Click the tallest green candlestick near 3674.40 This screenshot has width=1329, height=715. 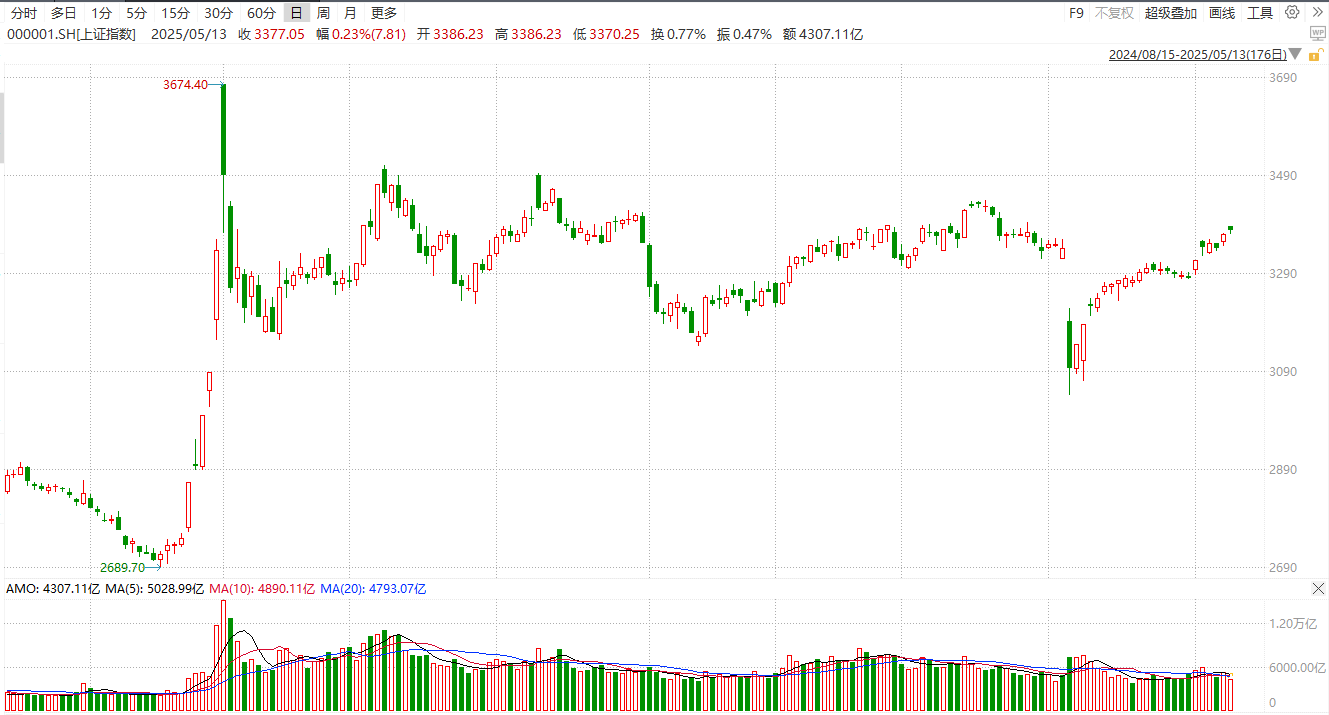coord(223,130)
